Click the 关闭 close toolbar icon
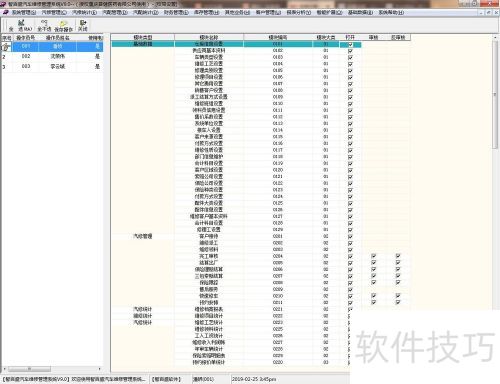 83,25
